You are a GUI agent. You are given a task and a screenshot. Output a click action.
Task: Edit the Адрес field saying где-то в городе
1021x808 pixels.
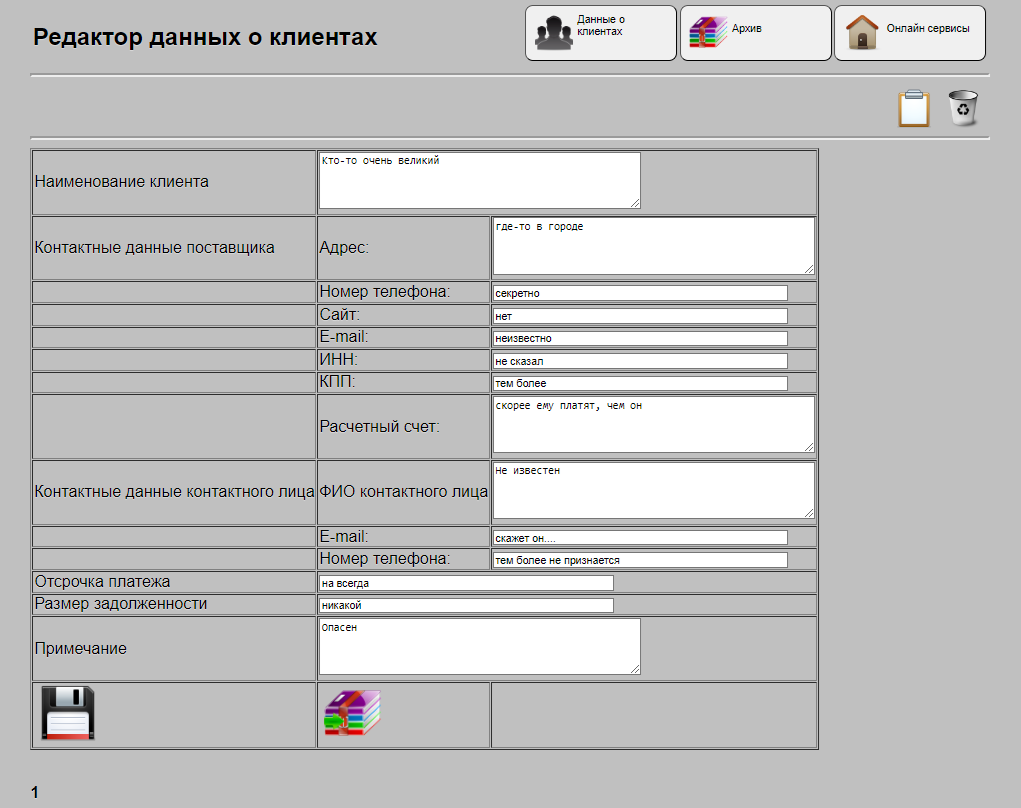point(652,246)
